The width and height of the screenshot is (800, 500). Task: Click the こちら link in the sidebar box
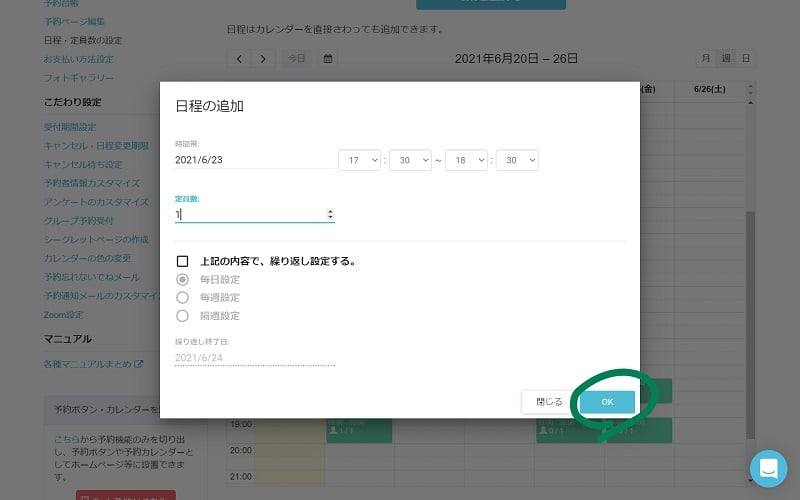(67, 439)
